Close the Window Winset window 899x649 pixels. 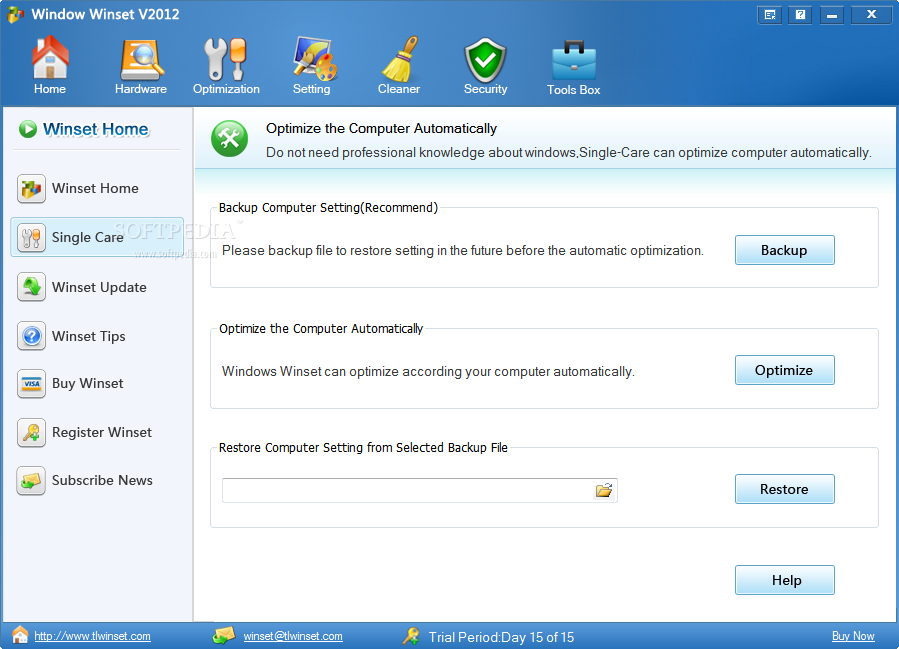(871, 15)
